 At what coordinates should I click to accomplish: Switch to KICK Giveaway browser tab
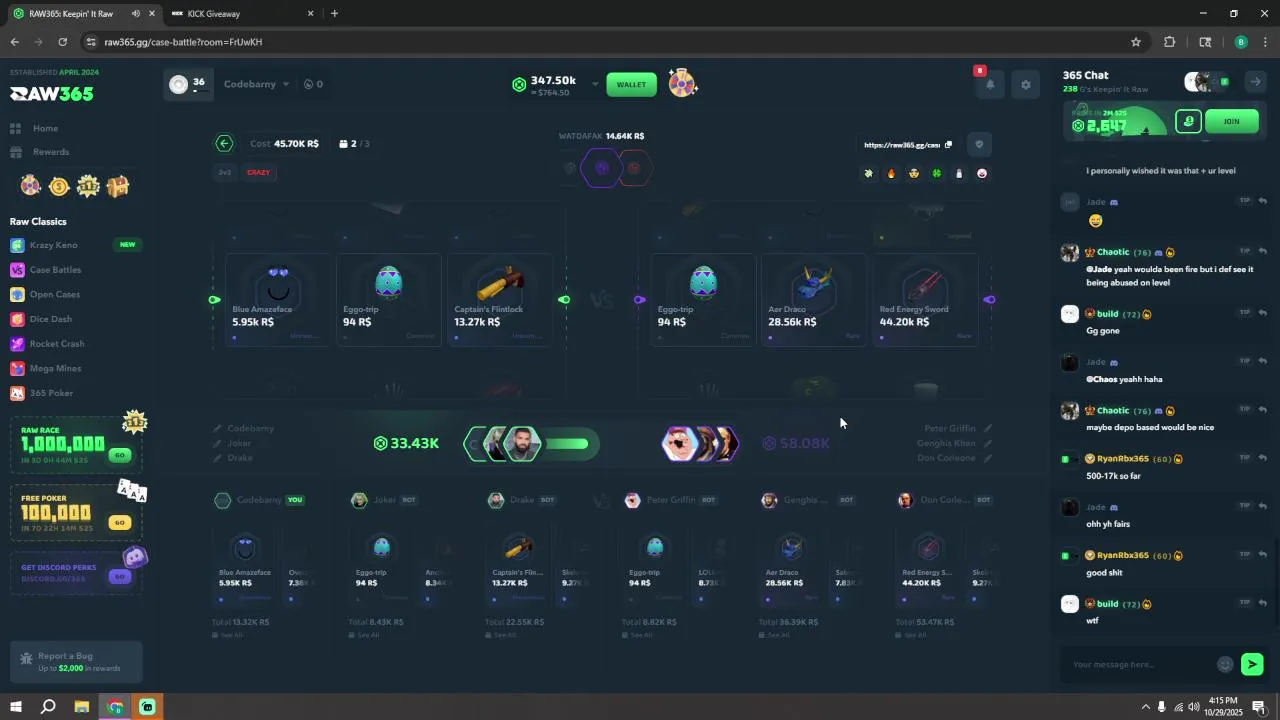tap(240, 14)
